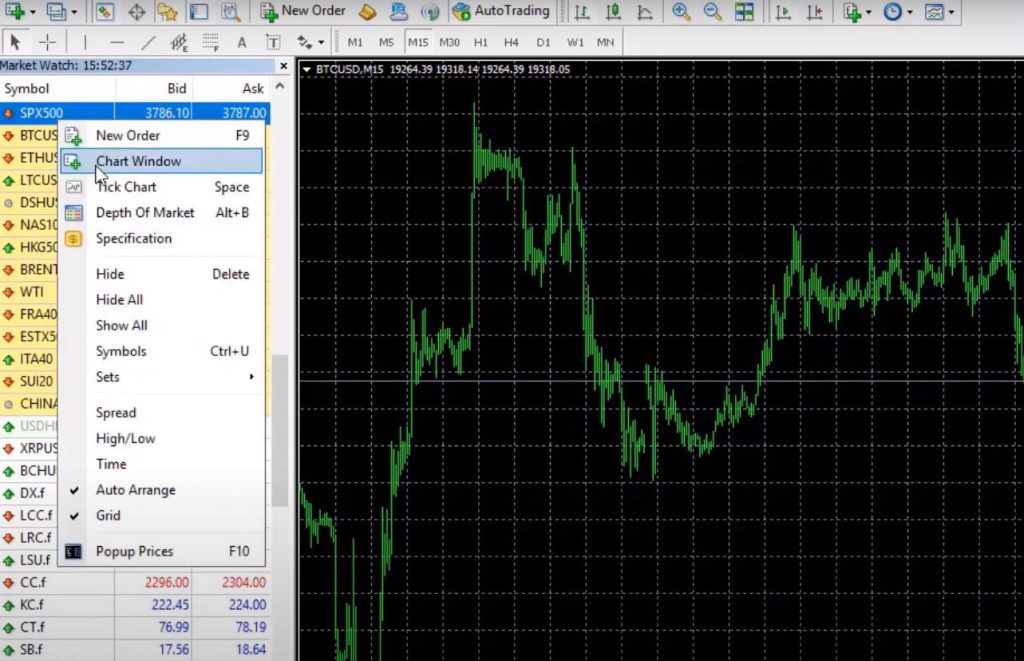Draw a vertical line using toolbar tool
The height and width of the screenshot is (661, 1024).
[85, 42]
